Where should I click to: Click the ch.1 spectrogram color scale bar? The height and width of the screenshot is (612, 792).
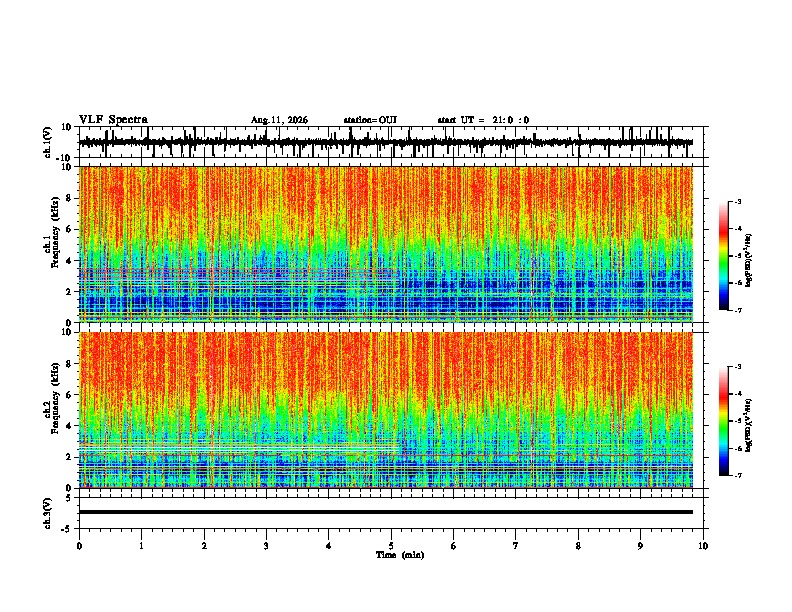pyautogui.click(x=723, y=256)
